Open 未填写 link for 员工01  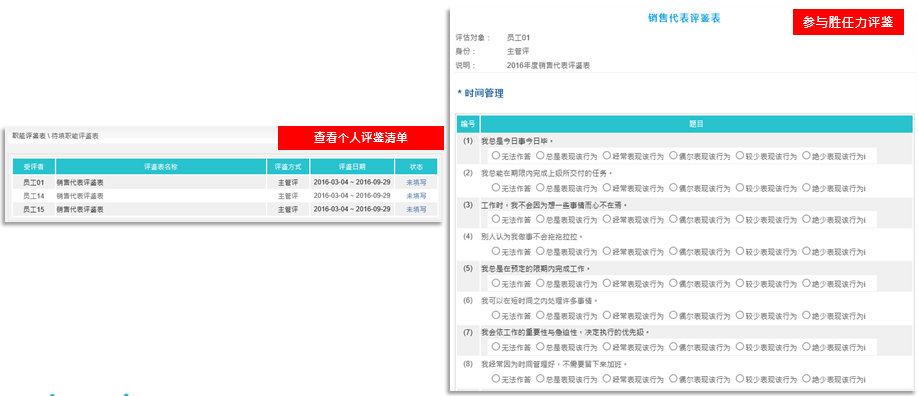coord(416,183)
